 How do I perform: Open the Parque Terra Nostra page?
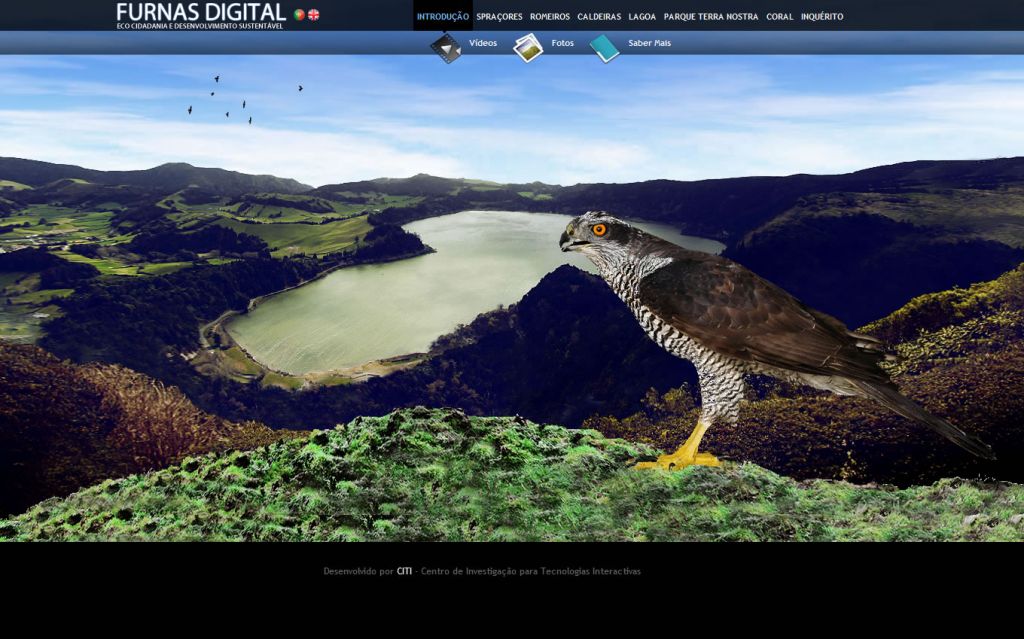click(x=711, y=17)
